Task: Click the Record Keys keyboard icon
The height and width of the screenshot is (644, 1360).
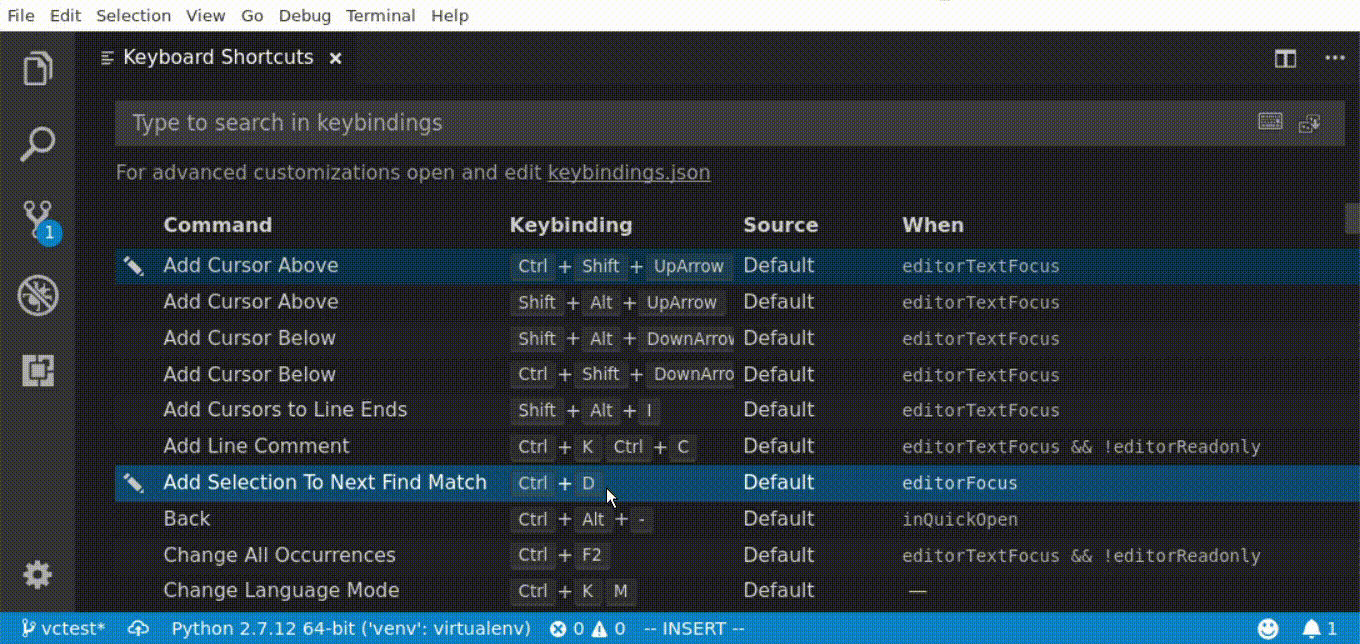Action: pos(1269,121)
